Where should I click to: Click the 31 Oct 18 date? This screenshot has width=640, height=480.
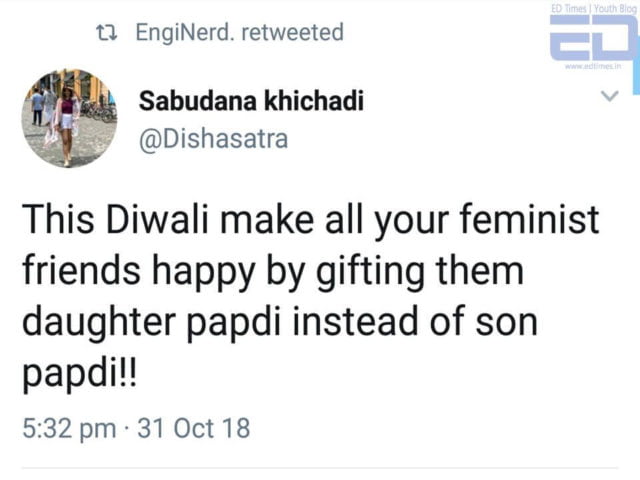tap(194, 430)
